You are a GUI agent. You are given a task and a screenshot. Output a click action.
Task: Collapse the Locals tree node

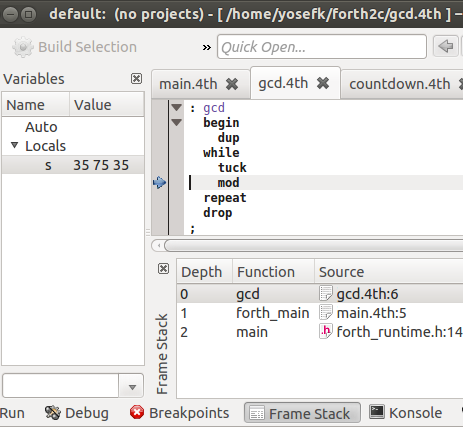point(14,145)
